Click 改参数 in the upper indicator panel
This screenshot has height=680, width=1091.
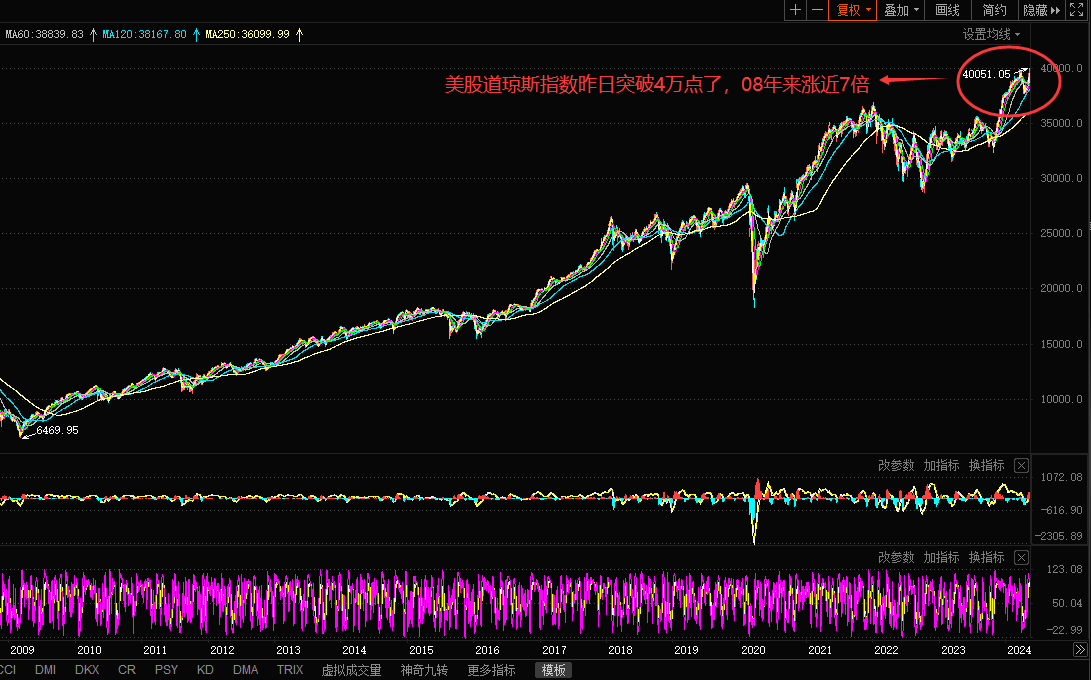coord(896,465)
